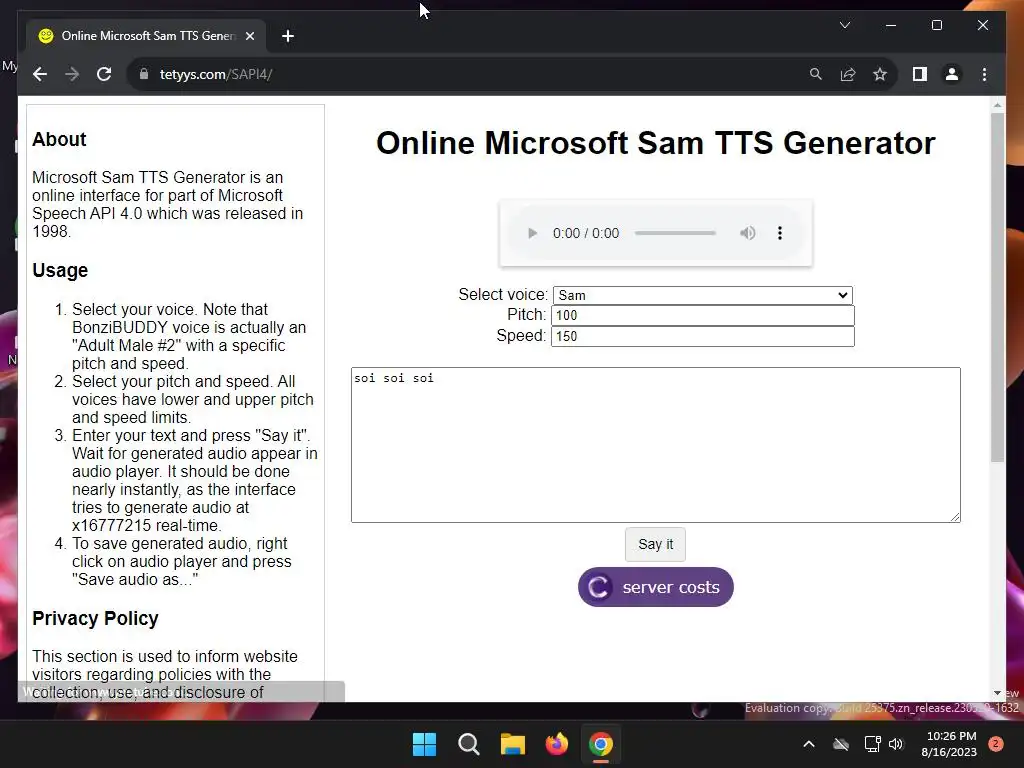Screen dimensions: 1024x768
Task: Click the Usage heading
Action: coord(60,270)
